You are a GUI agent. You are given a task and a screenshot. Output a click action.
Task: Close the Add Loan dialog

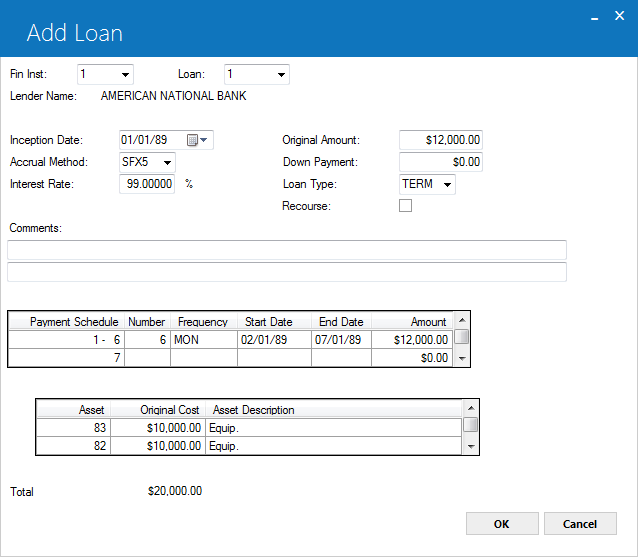pyautogui.click(x=619, y=16)
